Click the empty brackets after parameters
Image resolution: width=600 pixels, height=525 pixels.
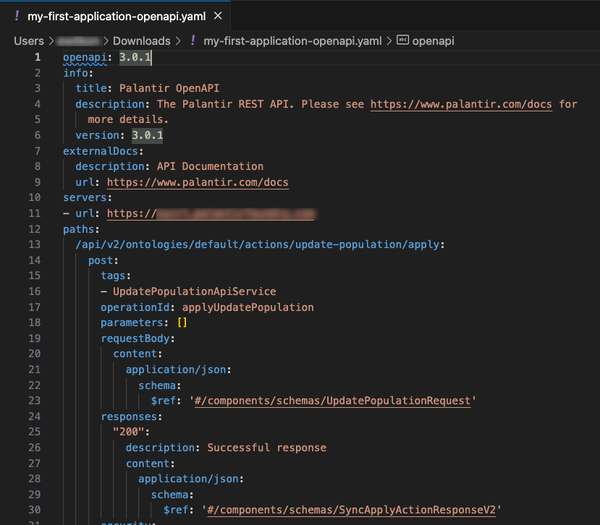tap(182, 323)
